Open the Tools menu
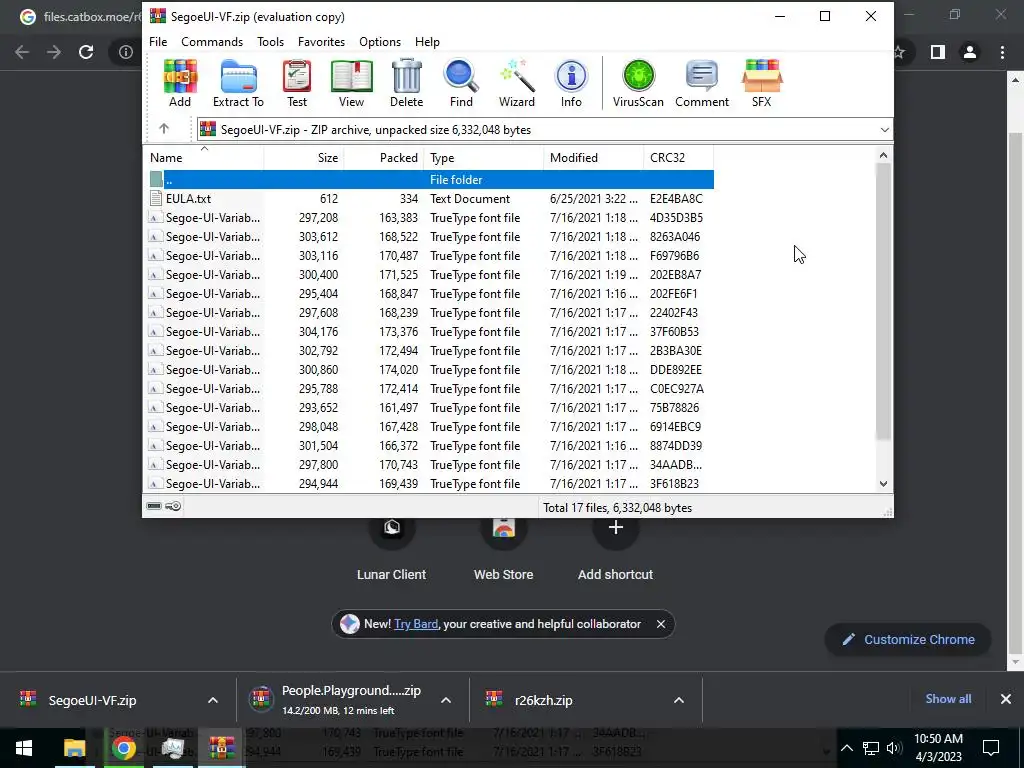This screenshot has width=1024, height=768. (270, 42)
